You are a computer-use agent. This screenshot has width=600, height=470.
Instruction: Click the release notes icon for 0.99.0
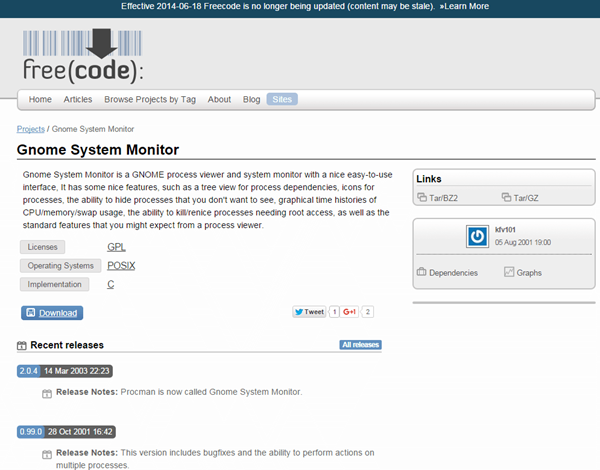(47, 454)
